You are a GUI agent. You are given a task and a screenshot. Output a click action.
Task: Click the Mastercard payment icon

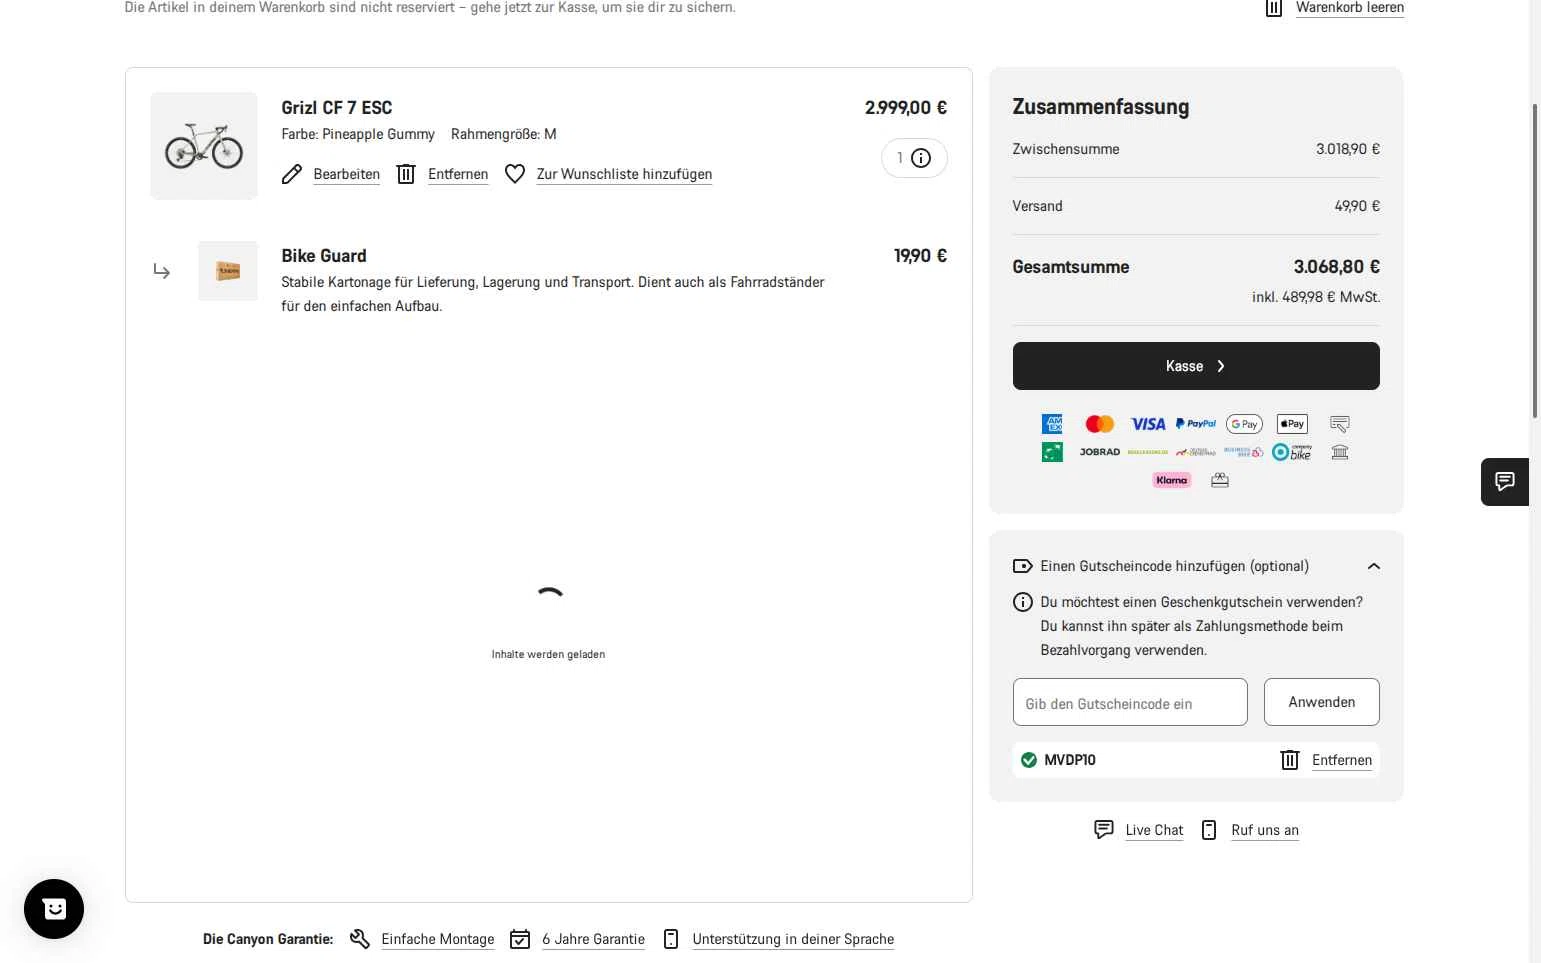click(1100, 424)
